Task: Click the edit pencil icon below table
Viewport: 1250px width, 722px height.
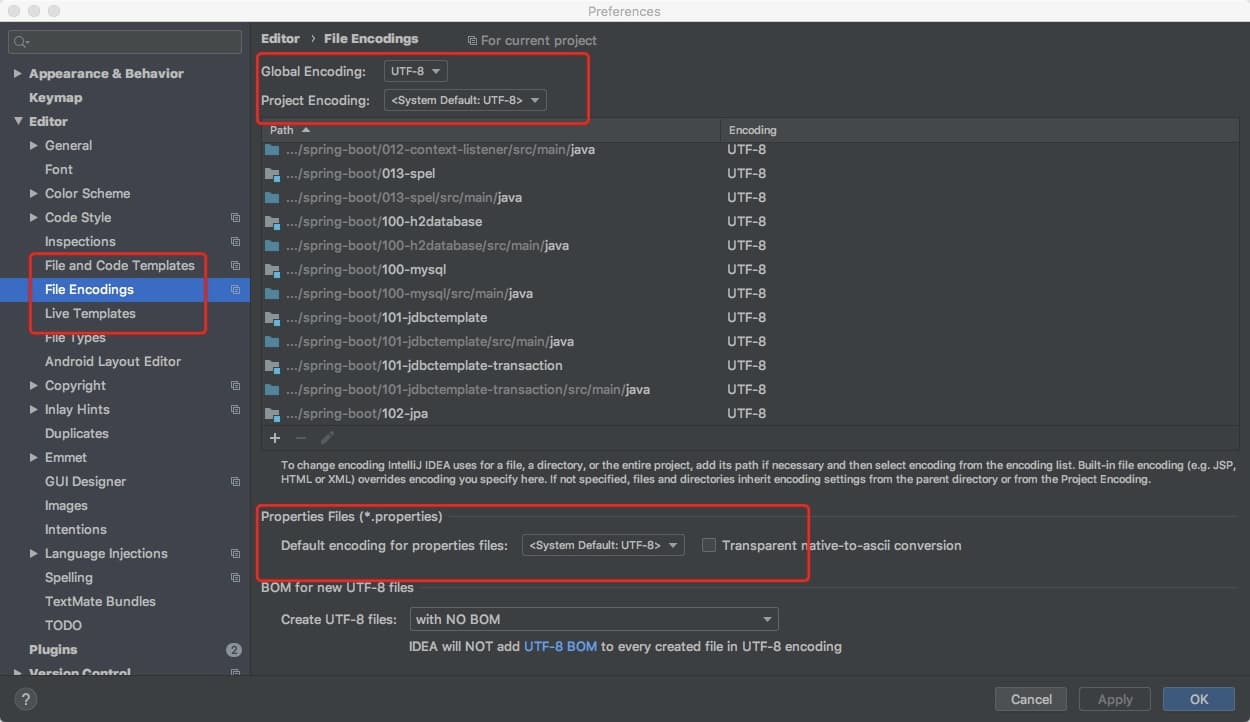Action: point(327,438)
